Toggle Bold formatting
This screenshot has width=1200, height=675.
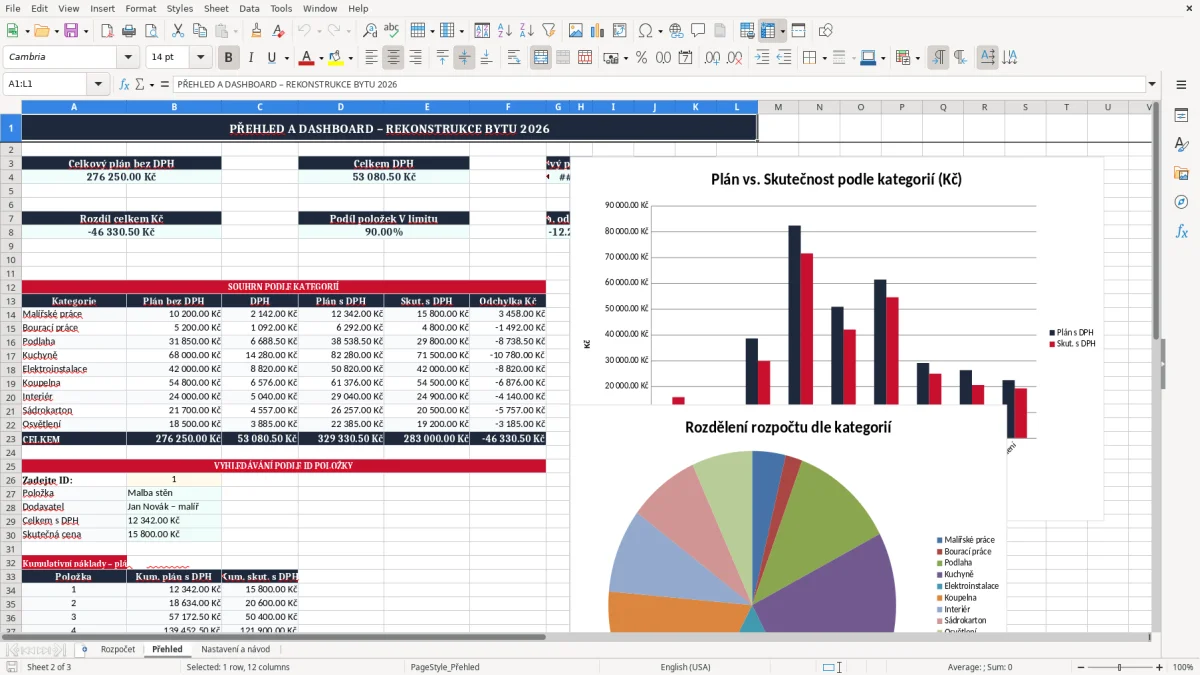tap(229, 58)
